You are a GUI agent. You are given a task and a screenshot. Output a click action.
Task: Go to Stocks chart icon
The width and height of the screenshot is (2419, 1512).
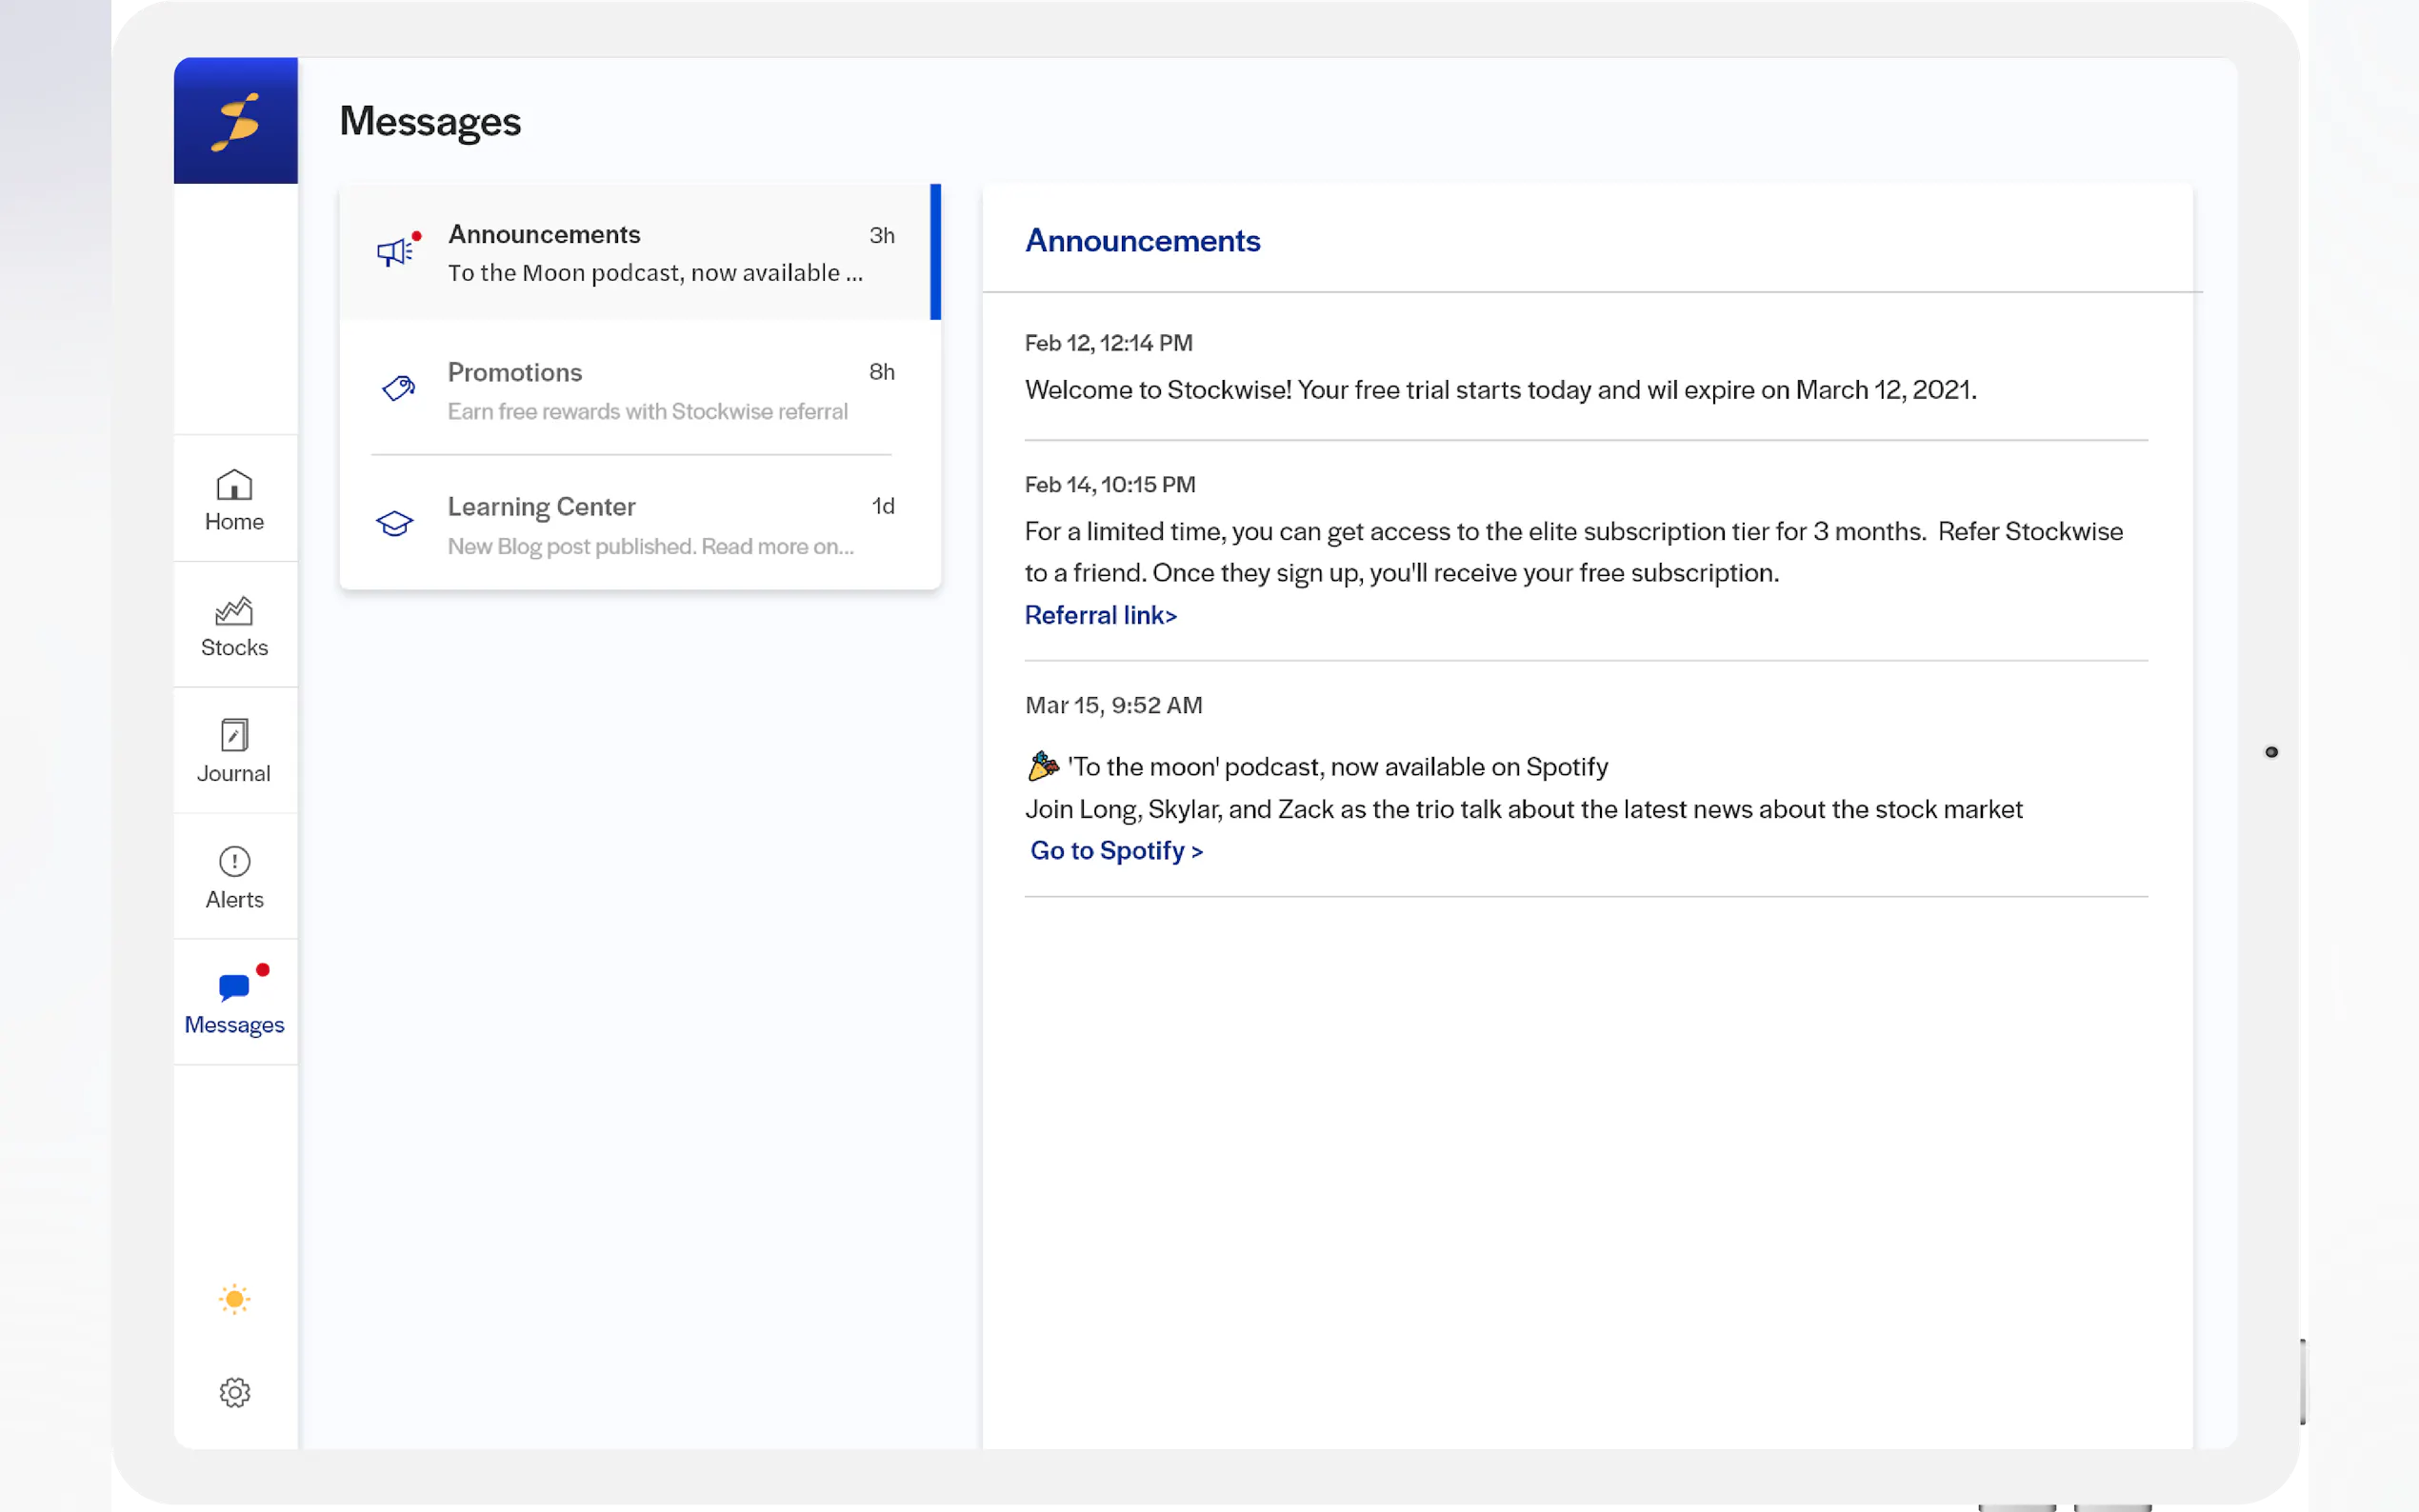click(234, 611)
